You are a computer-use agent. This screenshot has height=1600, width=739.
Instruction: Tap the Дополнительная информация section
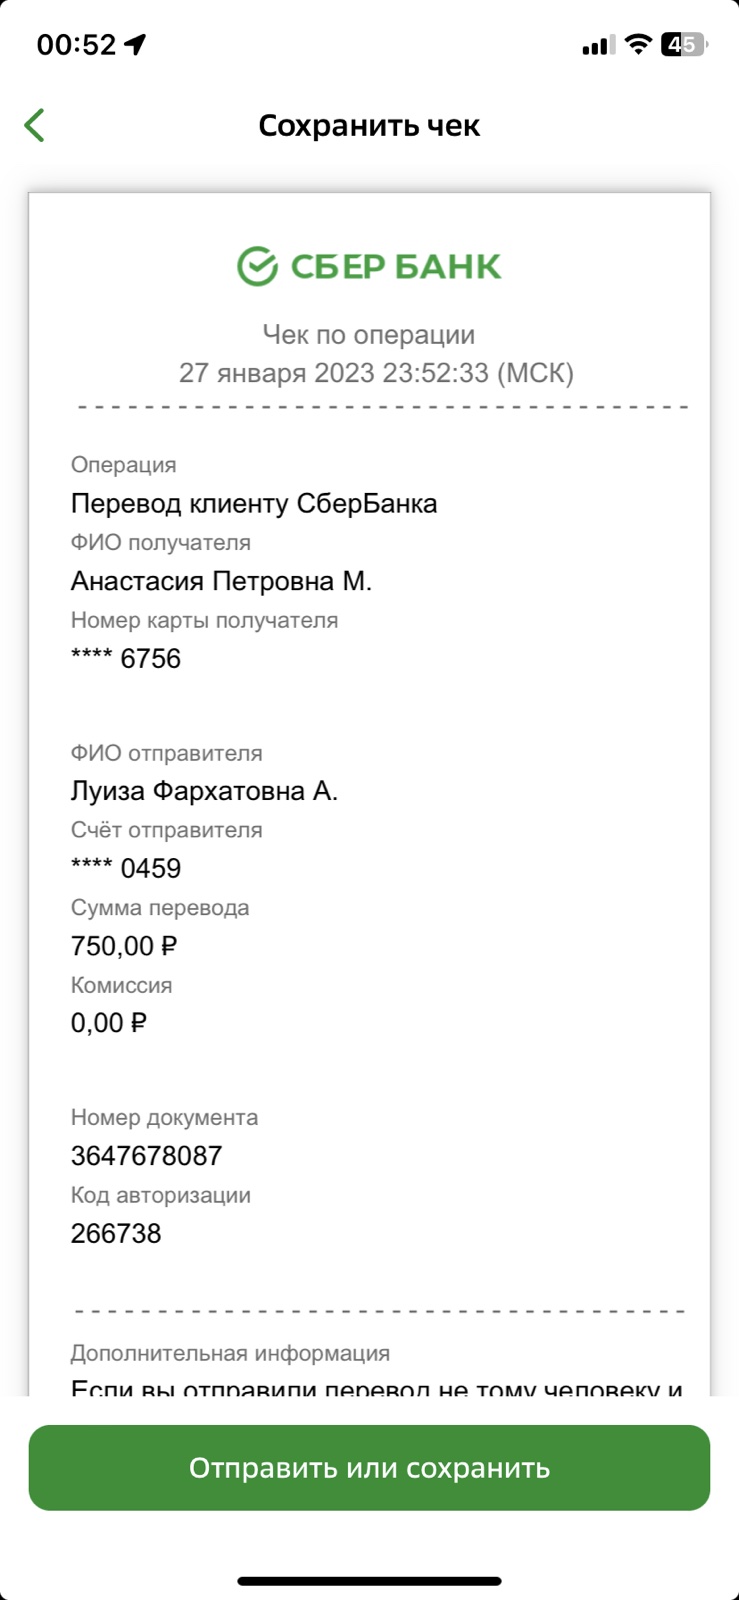pyautogui.click(x=230, y=1353)
